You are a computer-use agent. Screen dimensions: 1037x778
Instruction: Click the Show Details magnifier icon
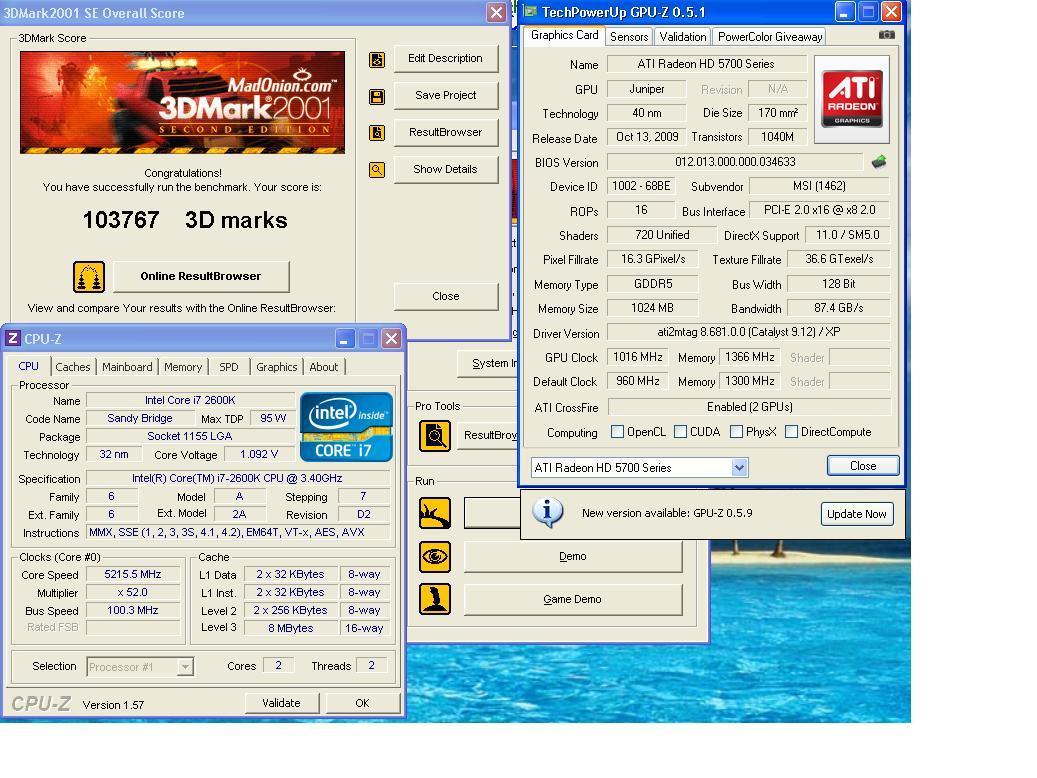click(x=377, y=170)
